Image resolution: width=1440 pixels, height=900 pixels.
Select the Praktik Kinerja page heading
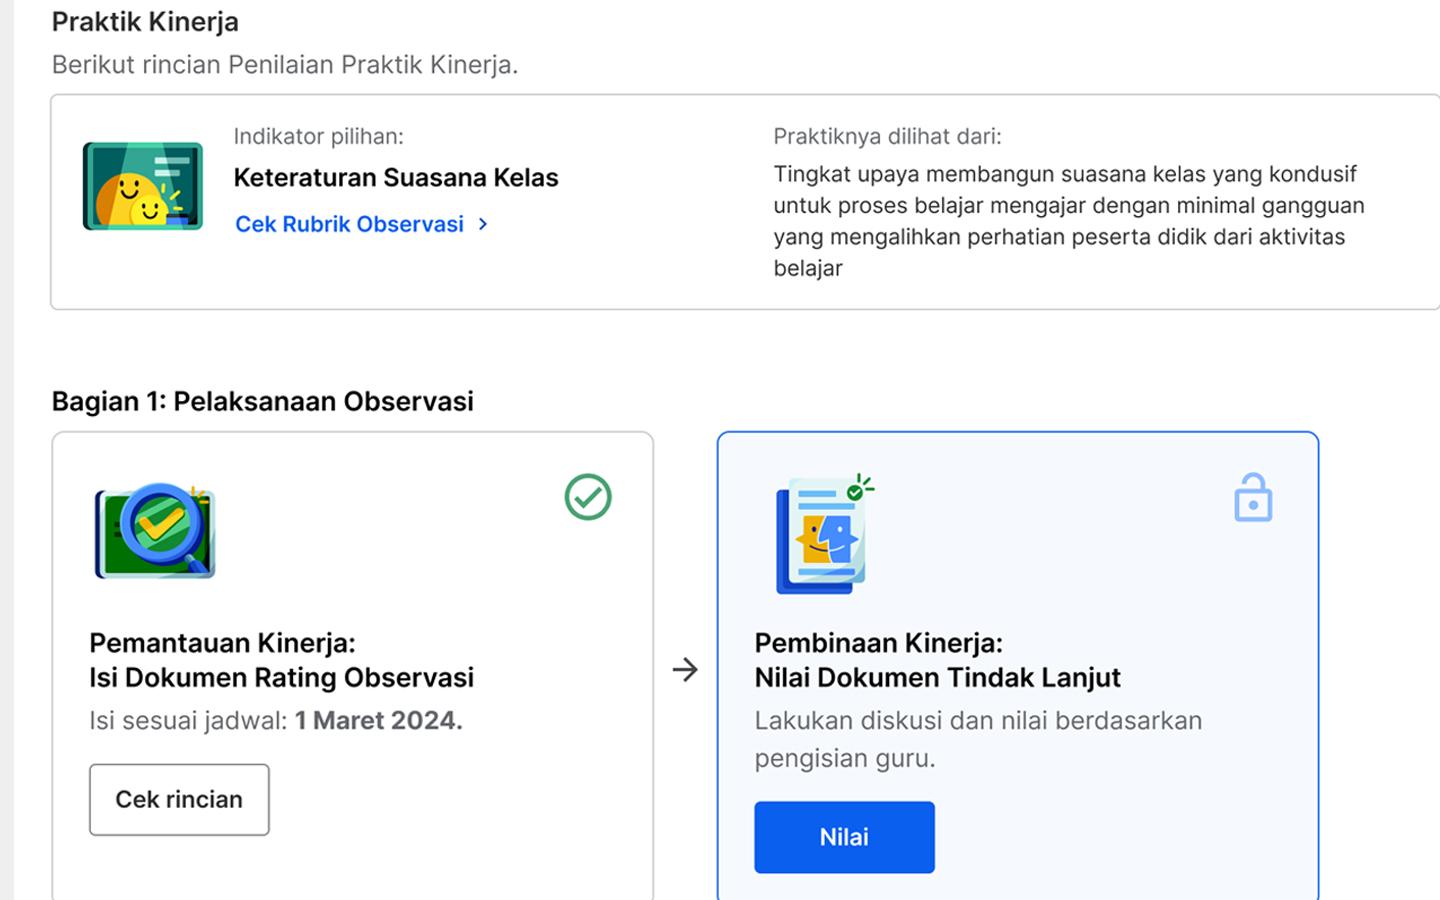pyautogui.click(x=145, y=21)
